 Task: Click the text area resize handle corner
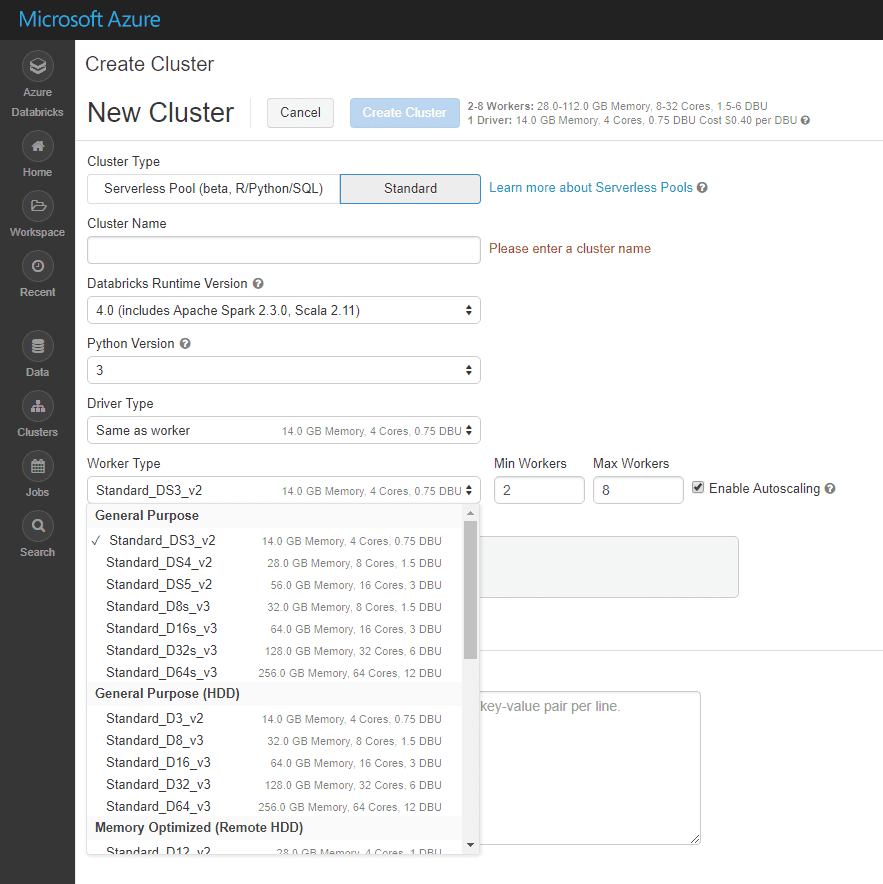695,839
